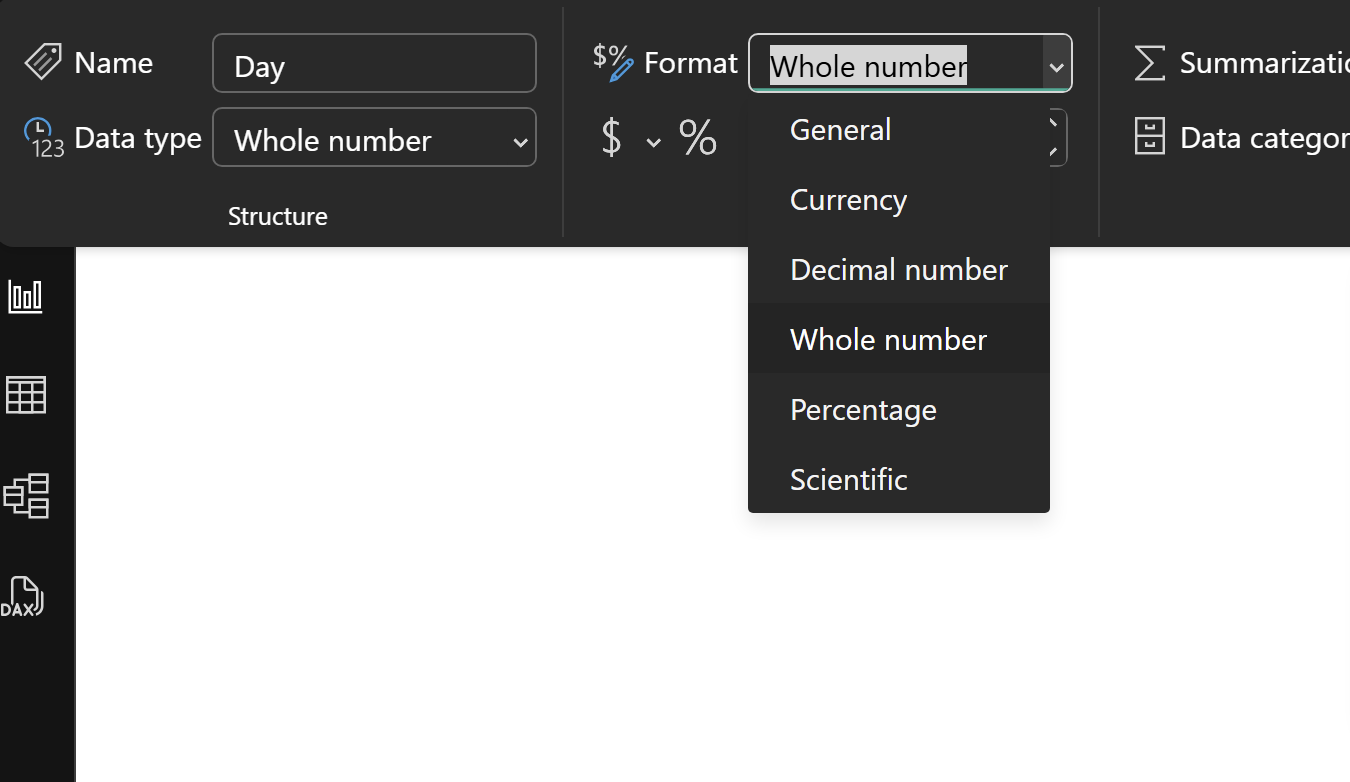Click the Summarization sigma icon

(1150, 63)
